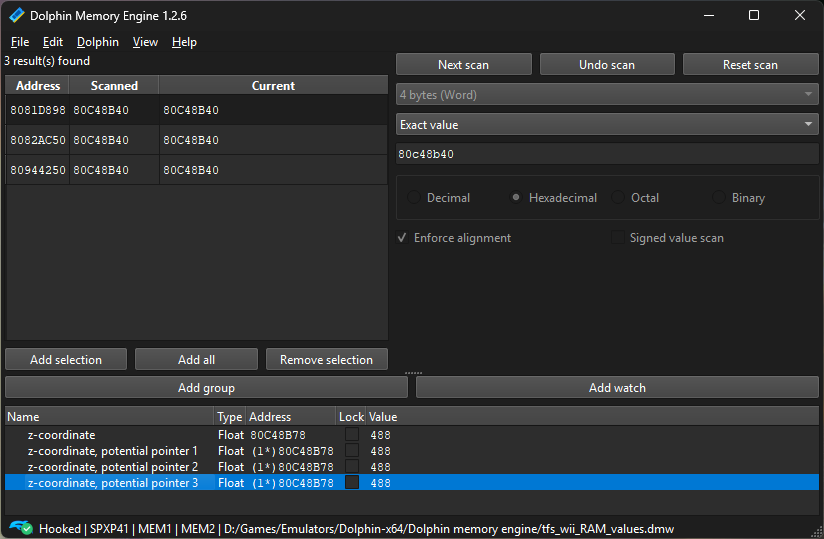Screen dimensions: 824x539
Task: Open the Exact value filter dropdown
Action: 607,125
